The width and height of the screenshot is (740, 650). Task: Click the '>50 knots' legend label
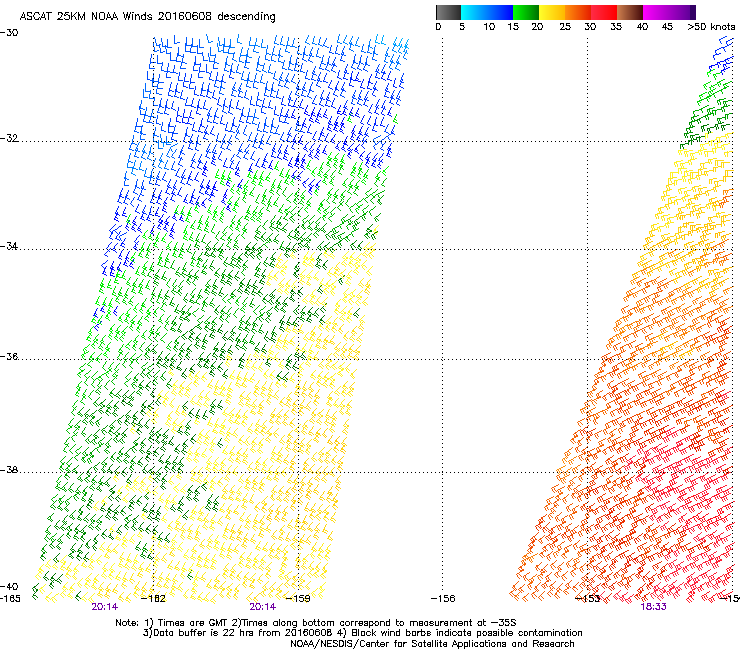[x=711, y=27]
